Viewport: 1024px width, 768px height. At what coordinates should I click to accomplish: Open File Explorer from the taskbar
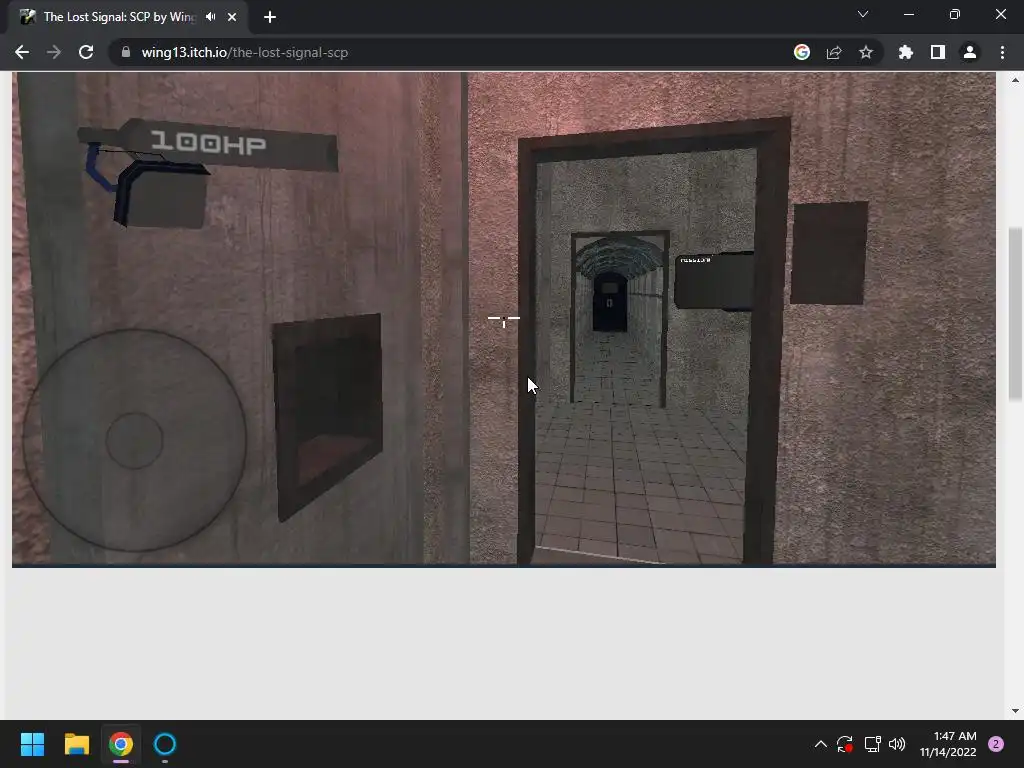[x=76, y=744]
